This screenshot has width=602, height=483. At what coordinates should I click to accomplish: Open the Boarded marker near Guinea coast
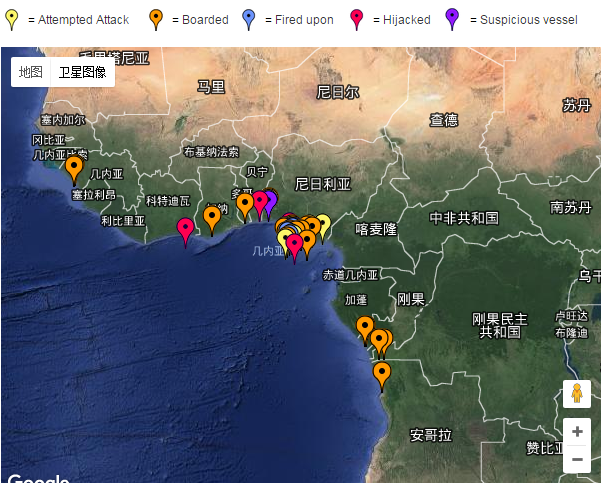point(73,166)
